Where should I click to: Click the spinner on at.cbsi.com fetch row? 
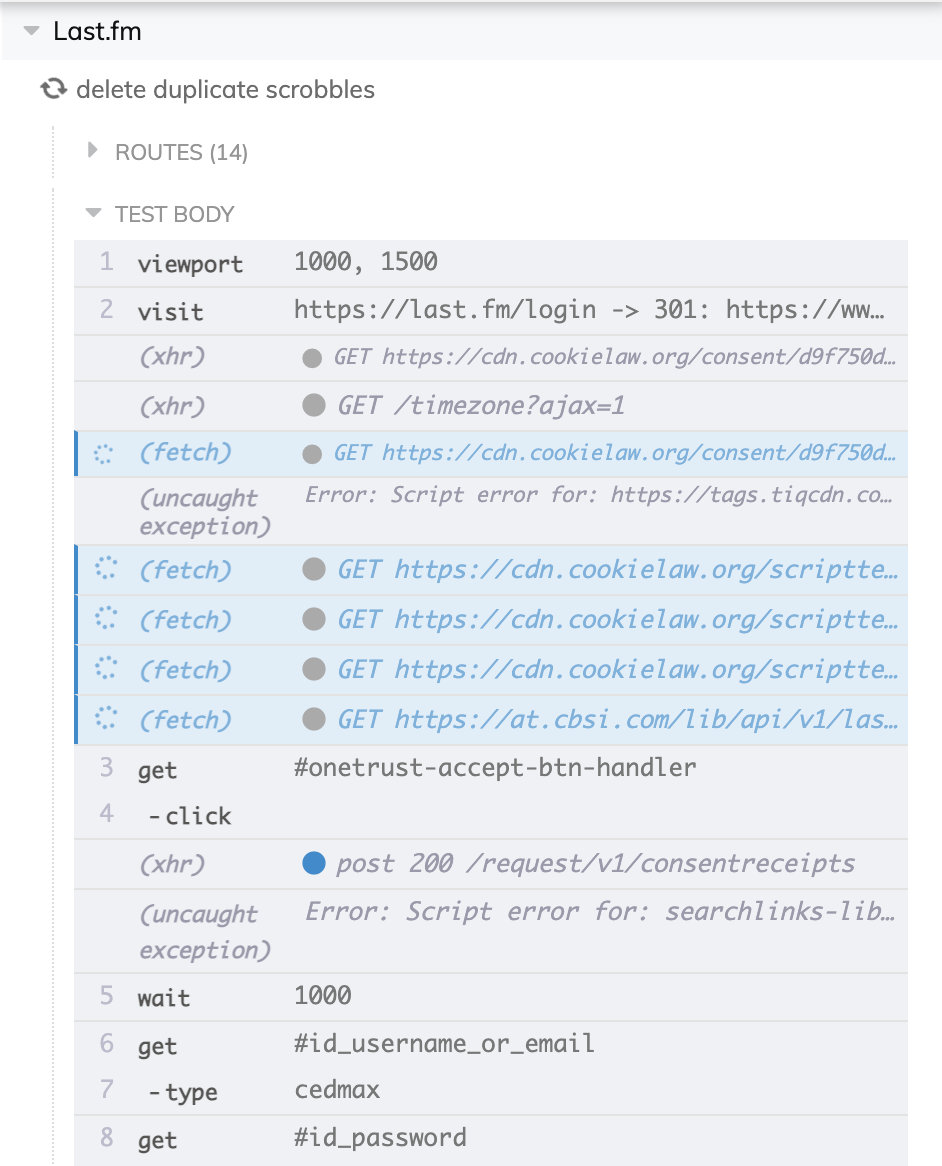pos(106,718)
